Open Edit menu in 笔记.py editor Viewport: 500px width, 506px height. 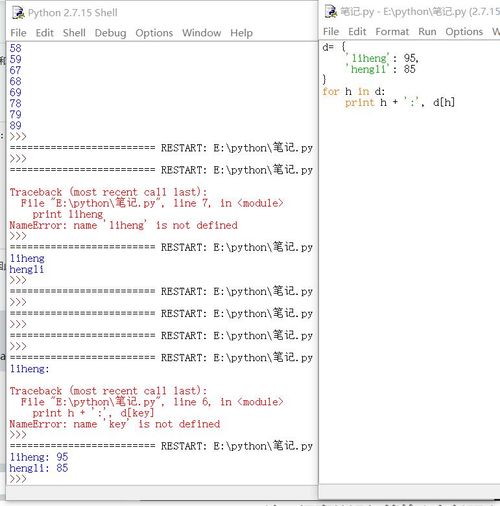point(357,32)
